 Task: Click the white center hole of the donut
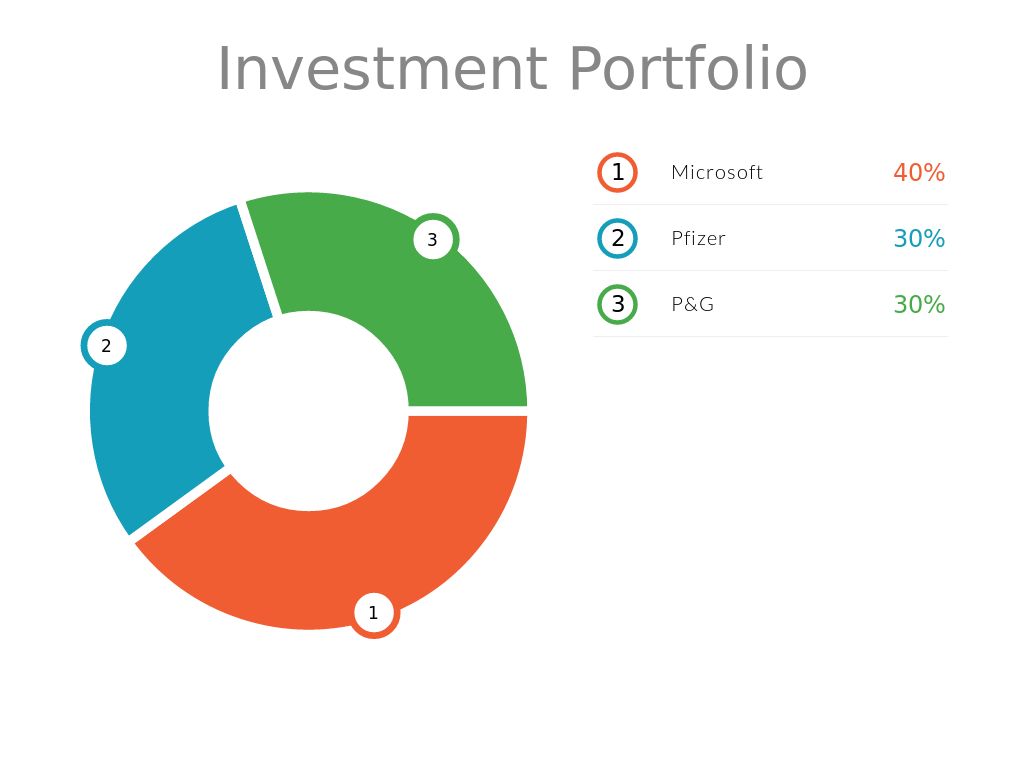[308, 411]
